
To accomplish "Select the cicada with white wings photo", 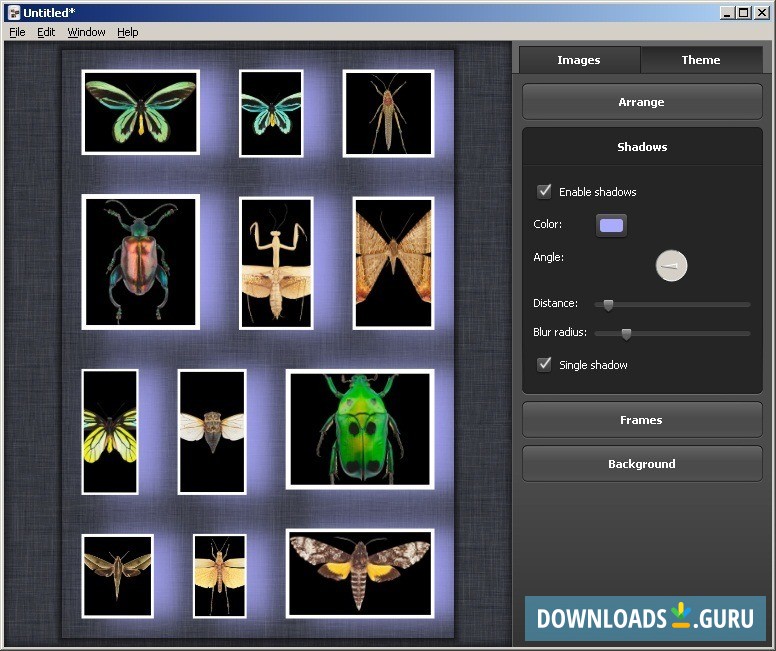I will [212, 431].
